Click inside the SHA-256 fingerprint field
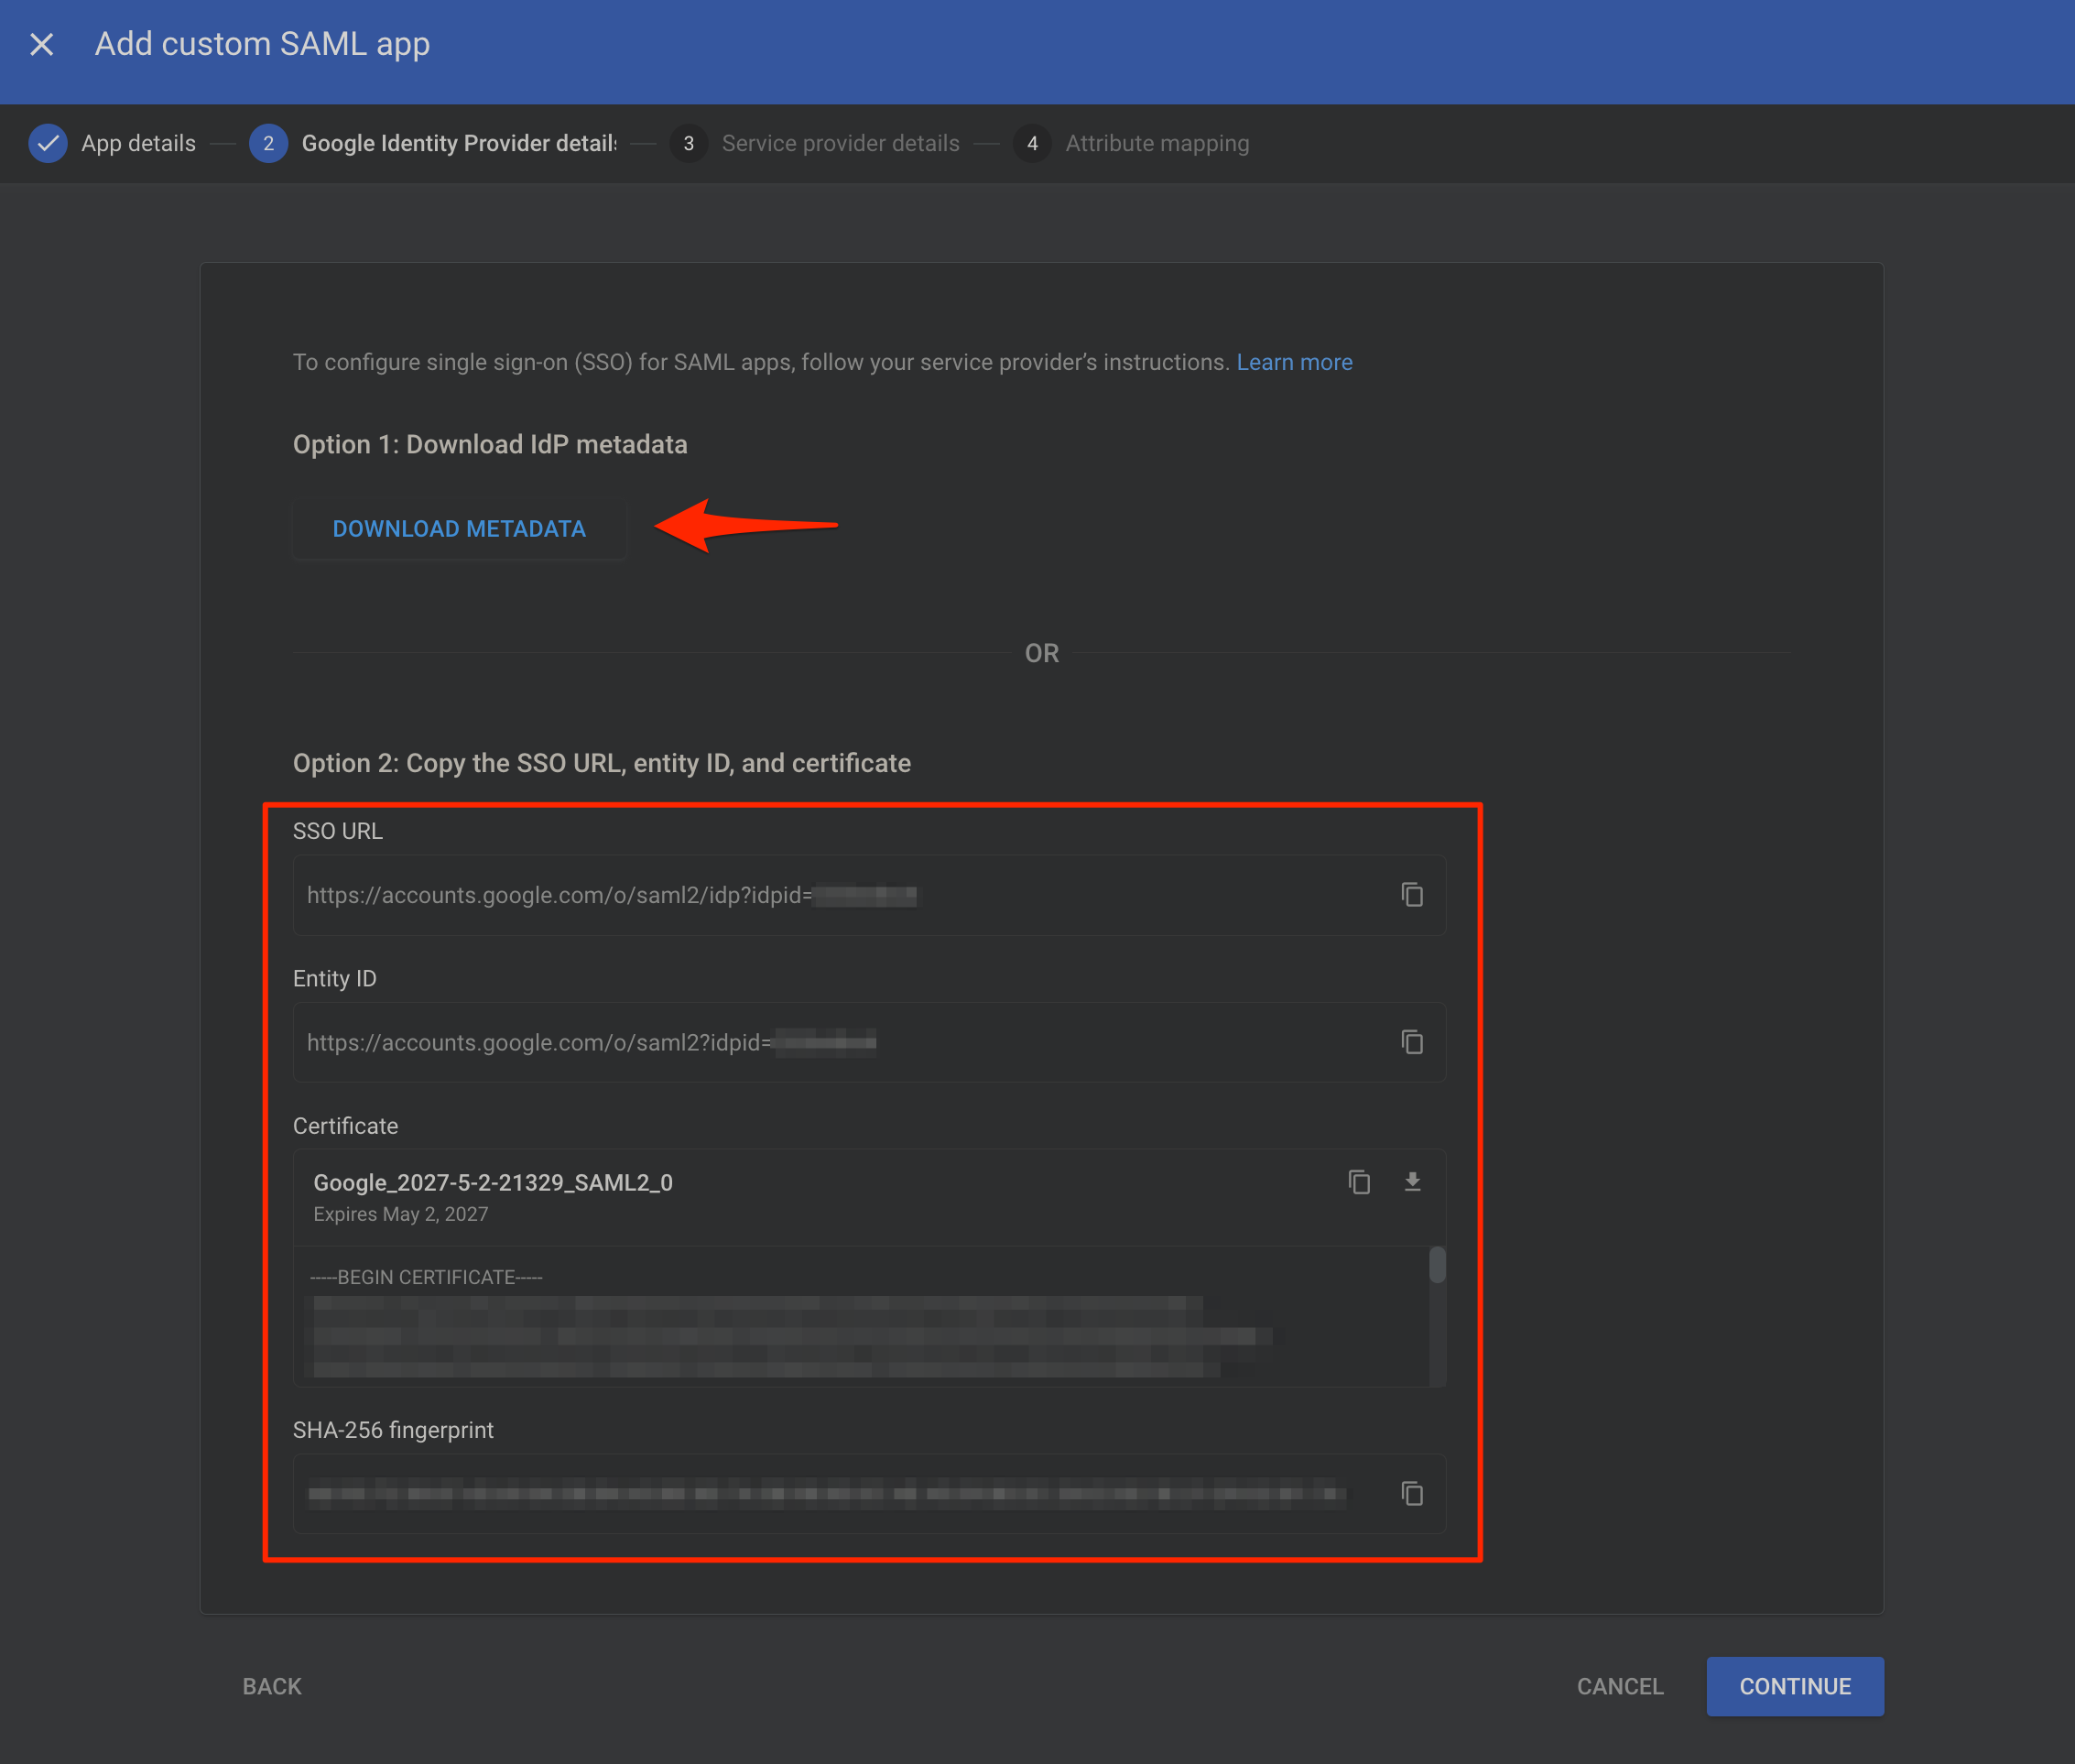Viewport: 2075px width, 1764px height. pyautogui.click(x=869, y=1493)
